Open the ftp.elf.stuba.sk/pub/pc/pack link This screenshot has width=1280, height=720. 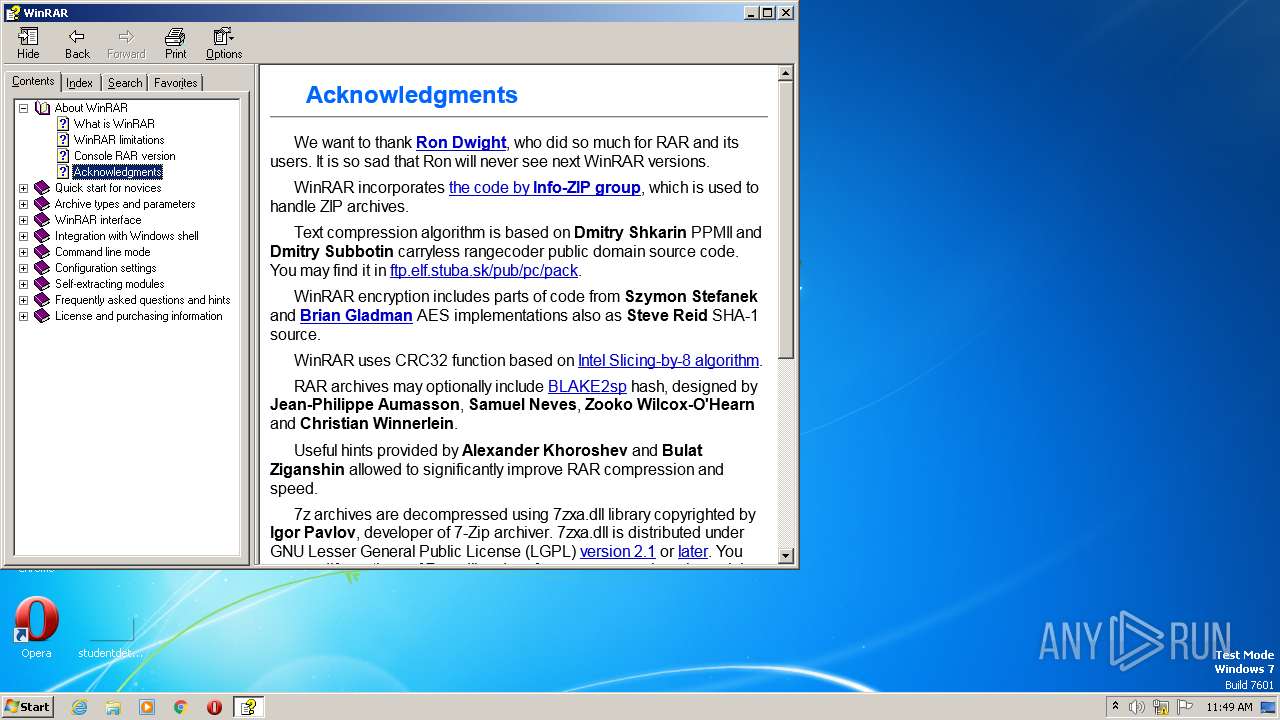(484, 271)
